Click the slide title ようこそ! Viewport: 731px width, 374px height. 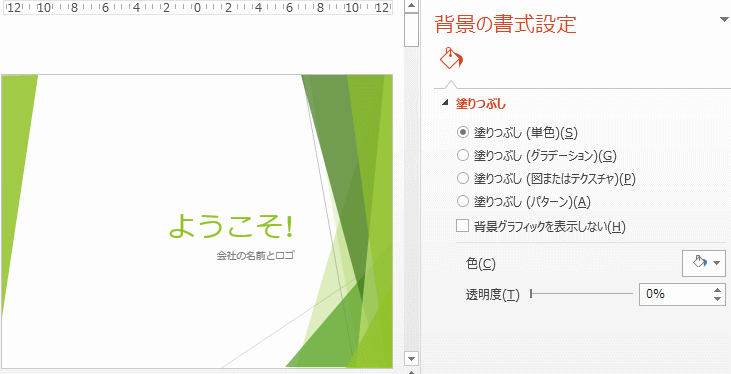231,227
